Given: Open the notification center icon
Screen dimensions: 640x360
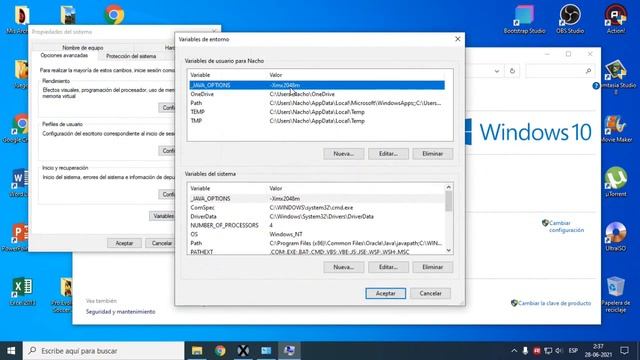Looking at the screenshot, I should tap(624, 351).
